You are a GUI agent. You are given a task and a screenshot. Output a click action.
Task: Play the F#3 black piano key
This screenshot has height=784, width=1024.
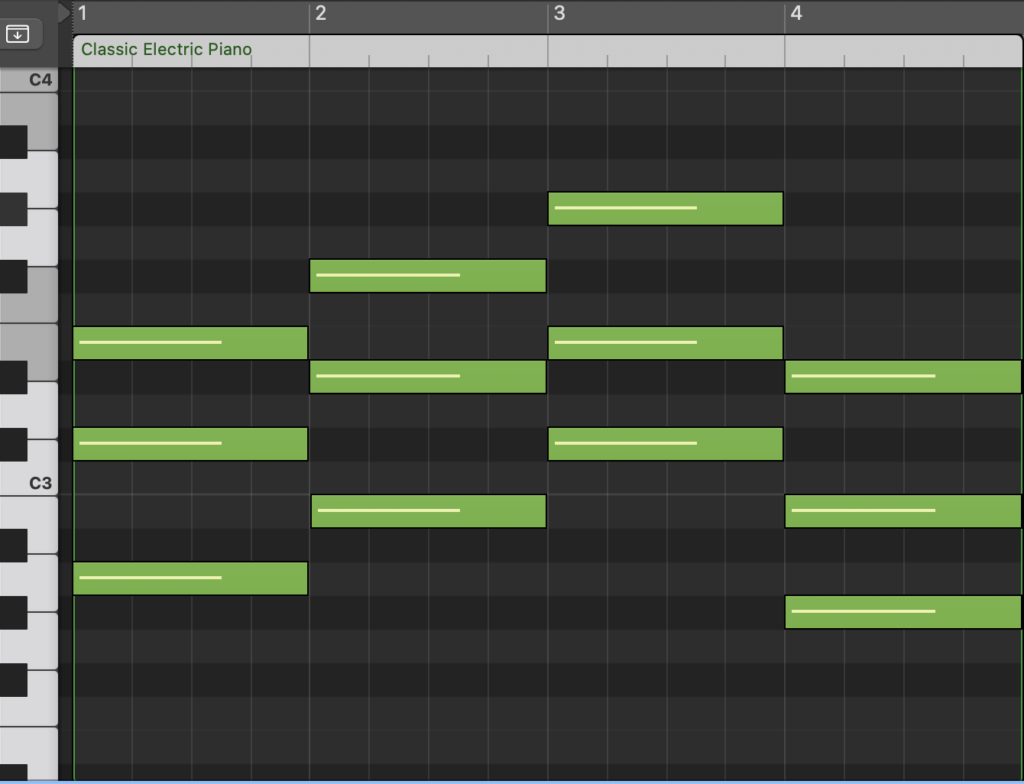14,276
